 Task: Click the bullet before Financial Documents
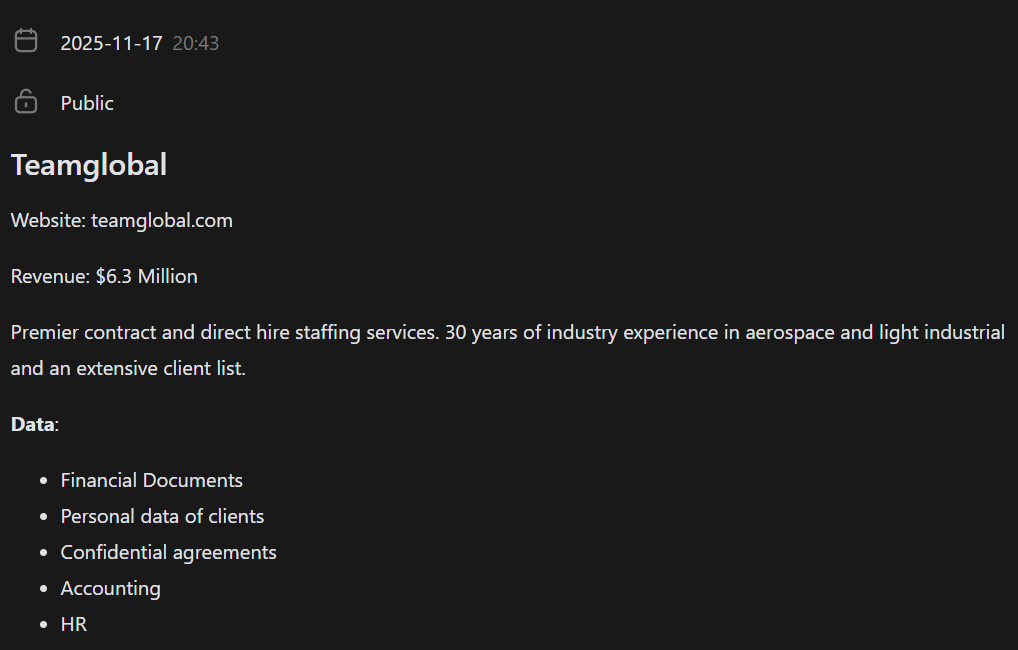[43, 481]
